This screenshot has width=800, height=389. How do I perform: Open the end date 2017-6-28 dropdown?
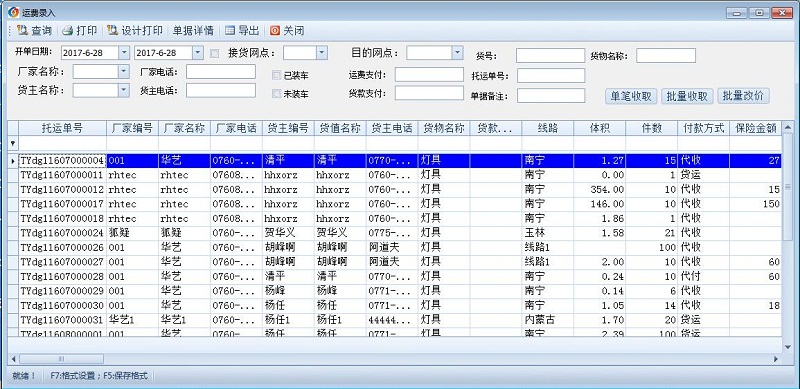(x=197, y=53)
